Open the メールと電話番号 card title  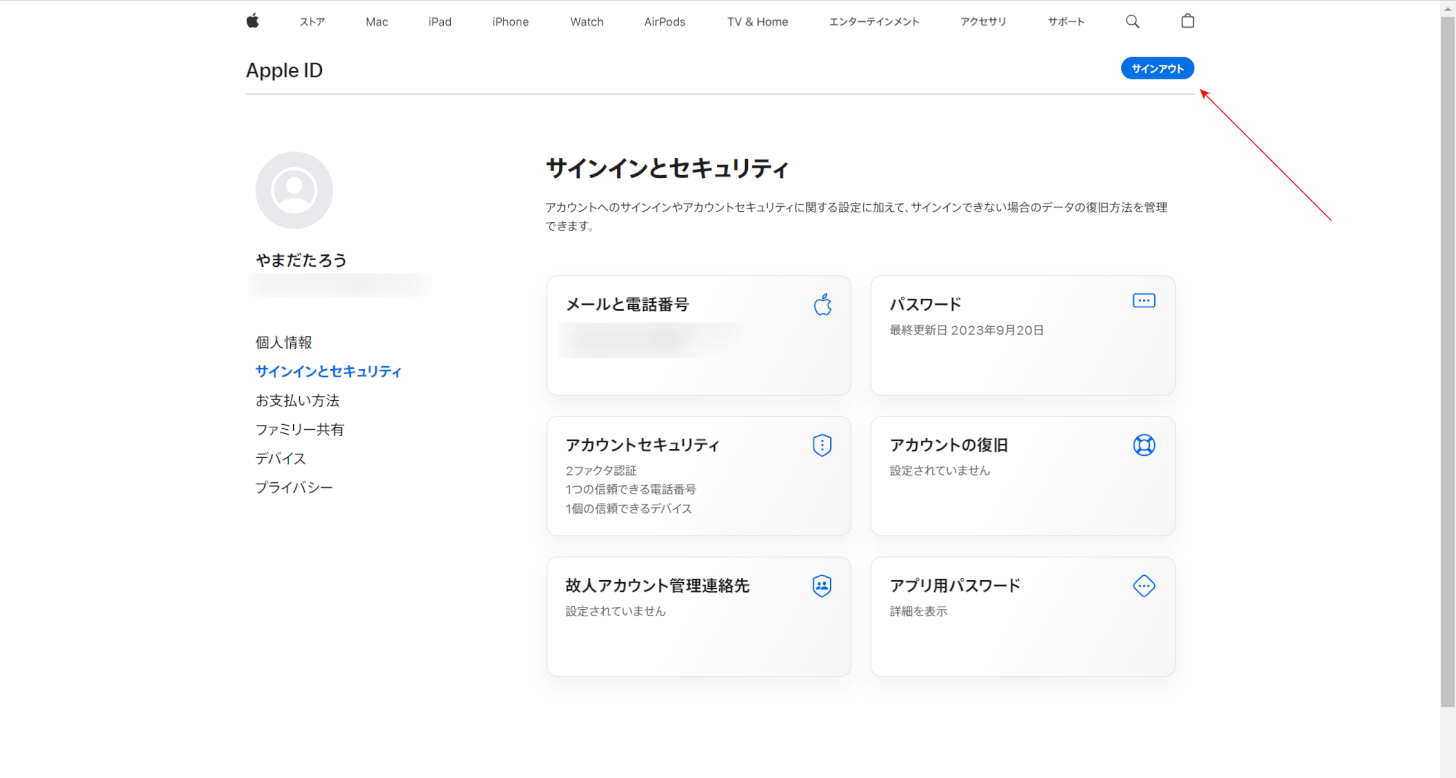click(627, 305)
